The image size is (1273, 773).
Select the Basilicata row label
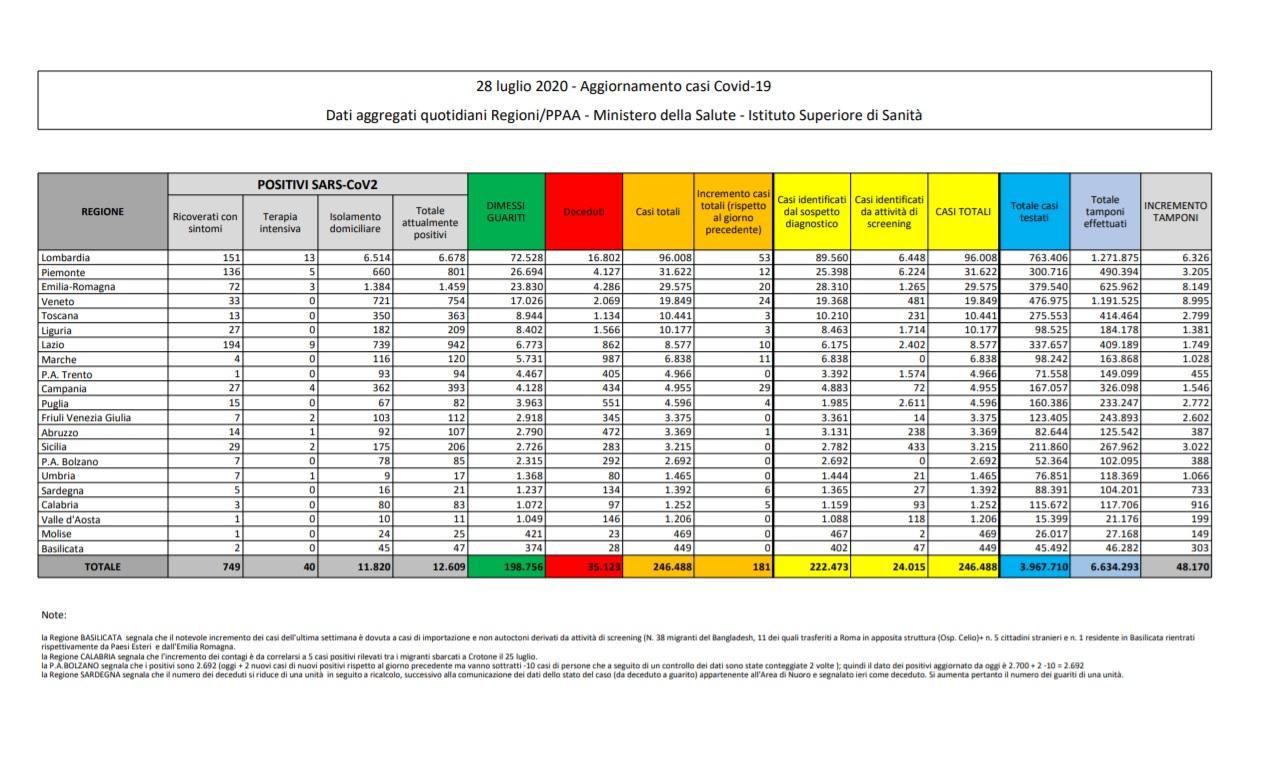point(65,549)
